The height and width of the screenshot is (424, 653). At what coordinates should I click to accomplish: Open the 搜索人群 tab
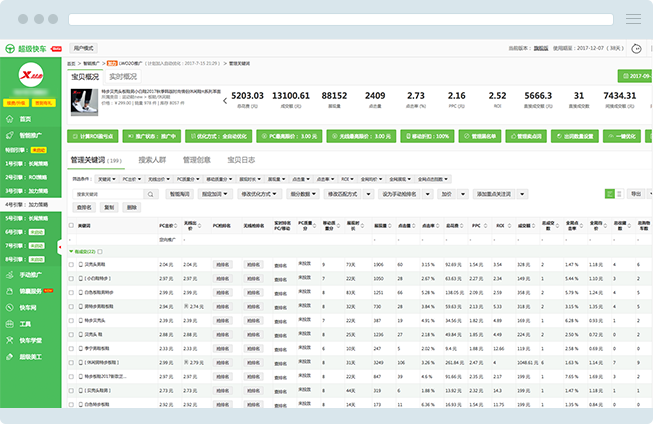pos(153,160)
